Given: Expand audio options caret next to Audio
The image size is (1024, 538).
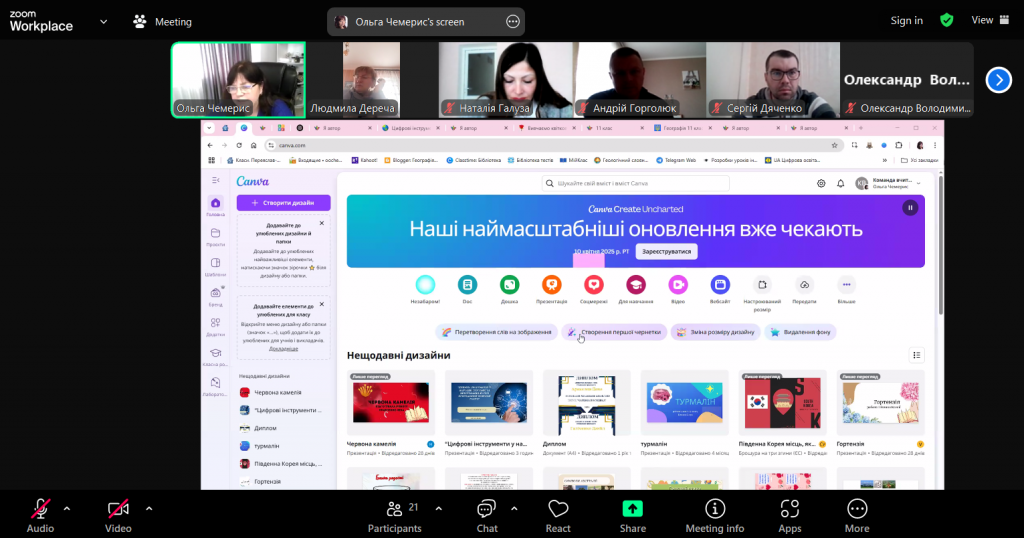Looking at the screenshot, I should point(67,509).
